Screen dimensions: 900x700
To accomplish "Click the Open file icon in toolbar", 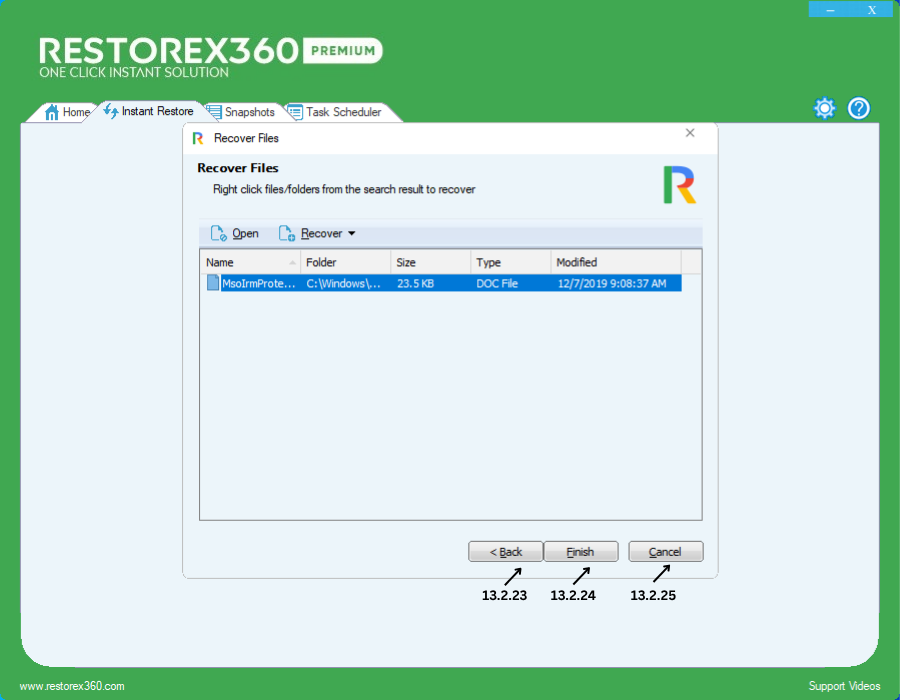I will (218, 234).
